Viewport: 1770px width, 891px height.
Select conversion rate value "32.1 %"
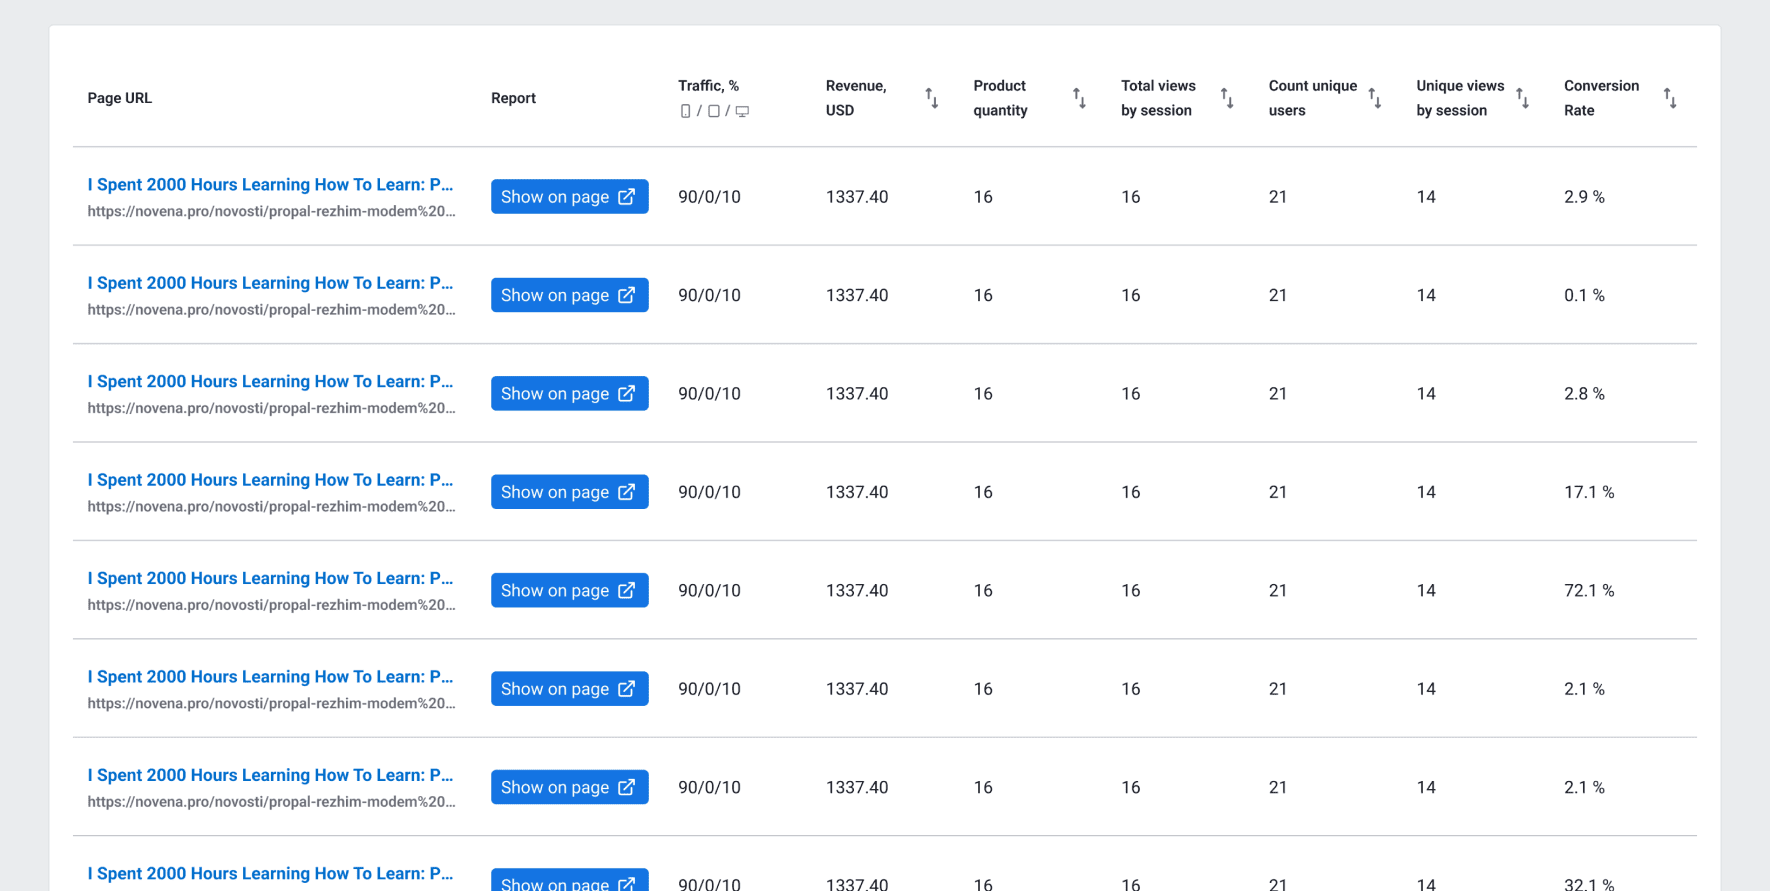[1589, 884]
